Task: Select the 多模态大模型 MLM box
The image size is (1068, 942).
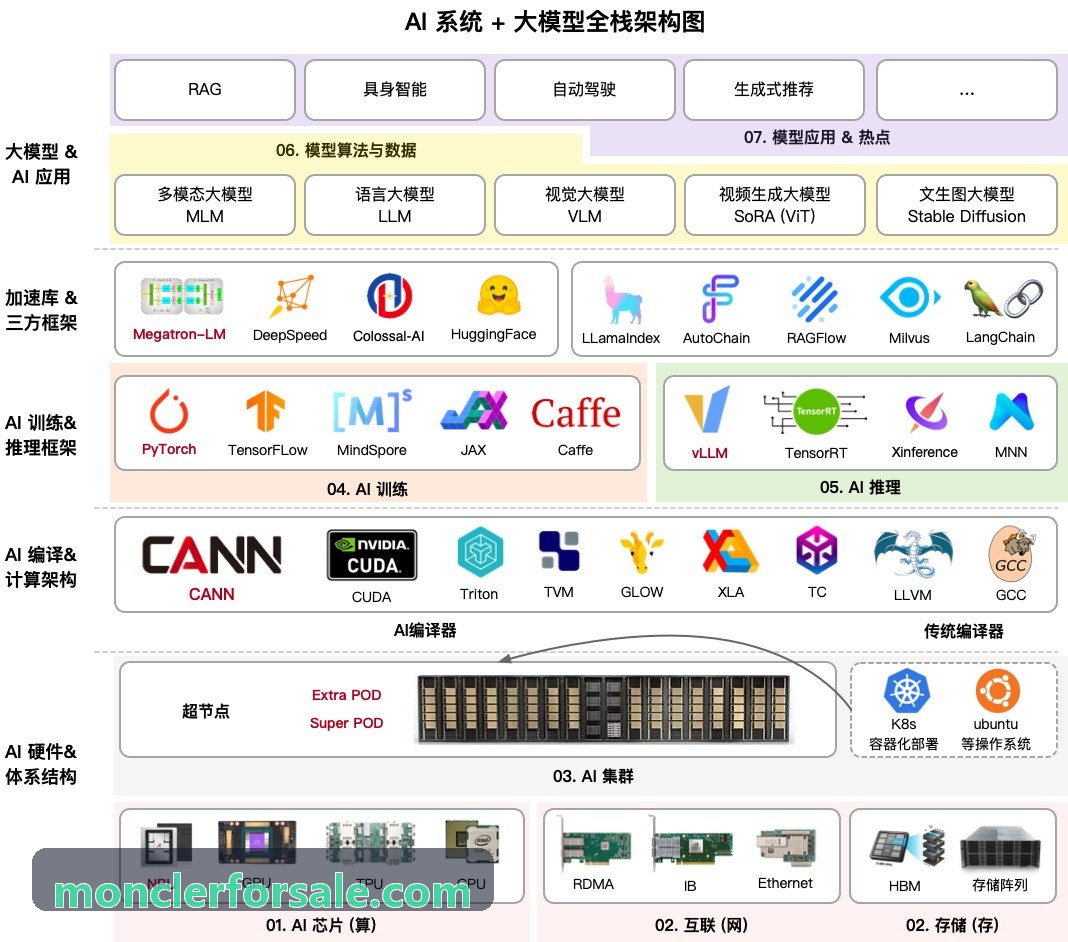Action: 204,205
